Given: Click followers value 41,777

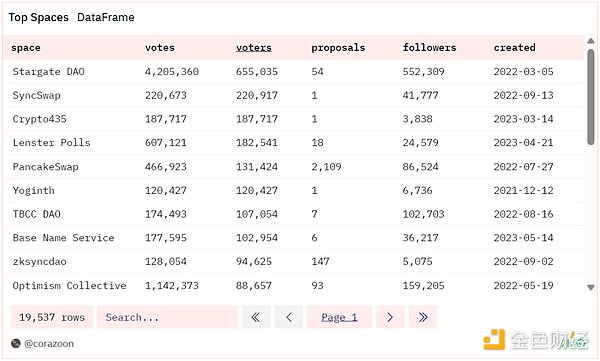Looking at the screenshot, I should click(420, 95).
